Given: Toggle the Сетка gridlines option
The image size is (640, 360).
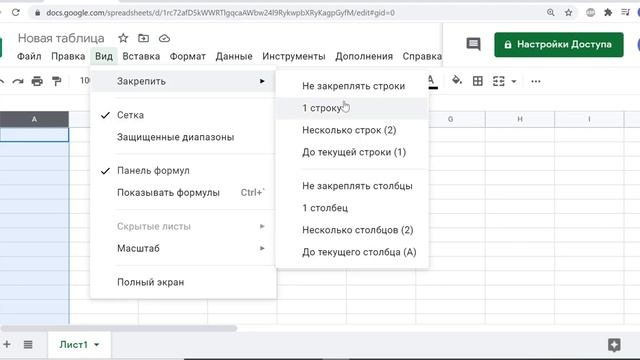Looking at the screenshot, I should [x=183, y=115].
